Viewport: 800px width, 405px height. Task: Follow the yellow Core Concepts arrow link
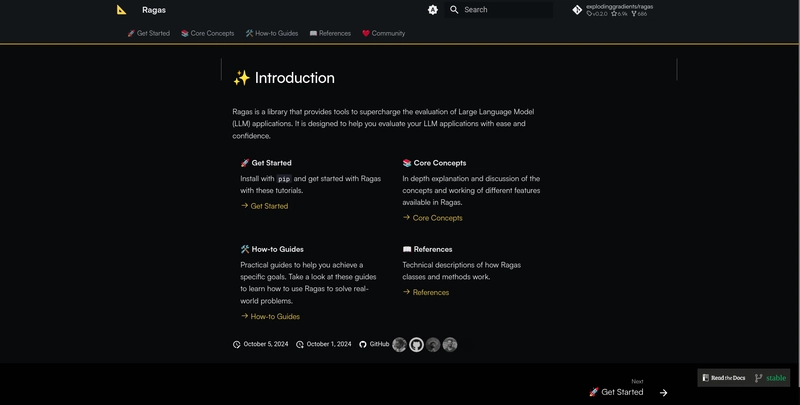click(x=433, y=218)
